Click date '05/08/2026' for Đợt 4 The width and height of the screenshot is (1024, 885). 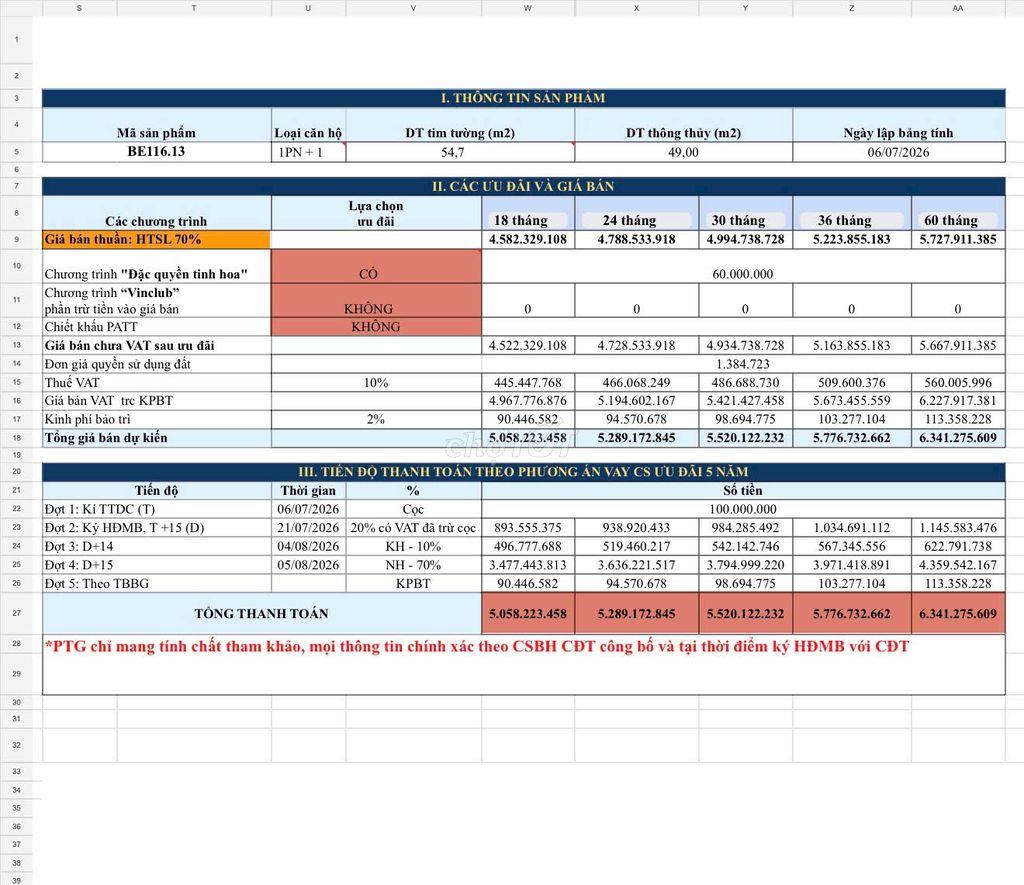click(x=308, y=565)
